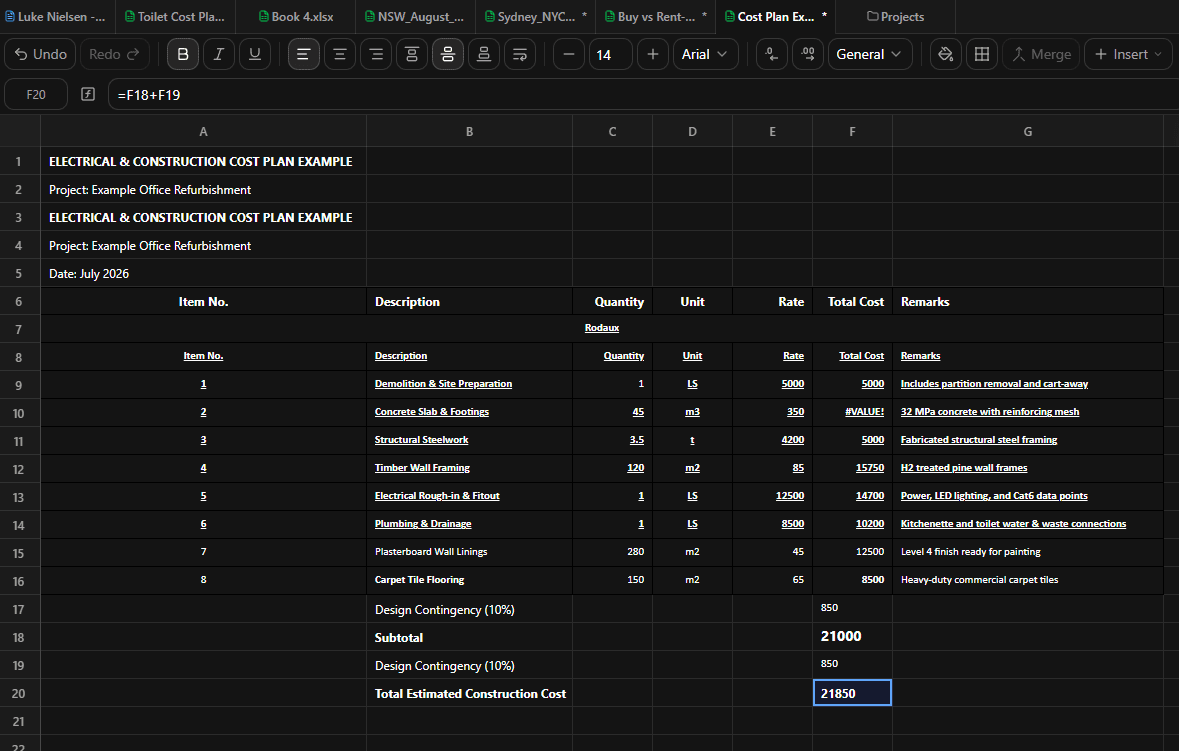This screenshot has height=751, width=1179.
Task: Toggle italic formatting
Action: tap(219, 54)
